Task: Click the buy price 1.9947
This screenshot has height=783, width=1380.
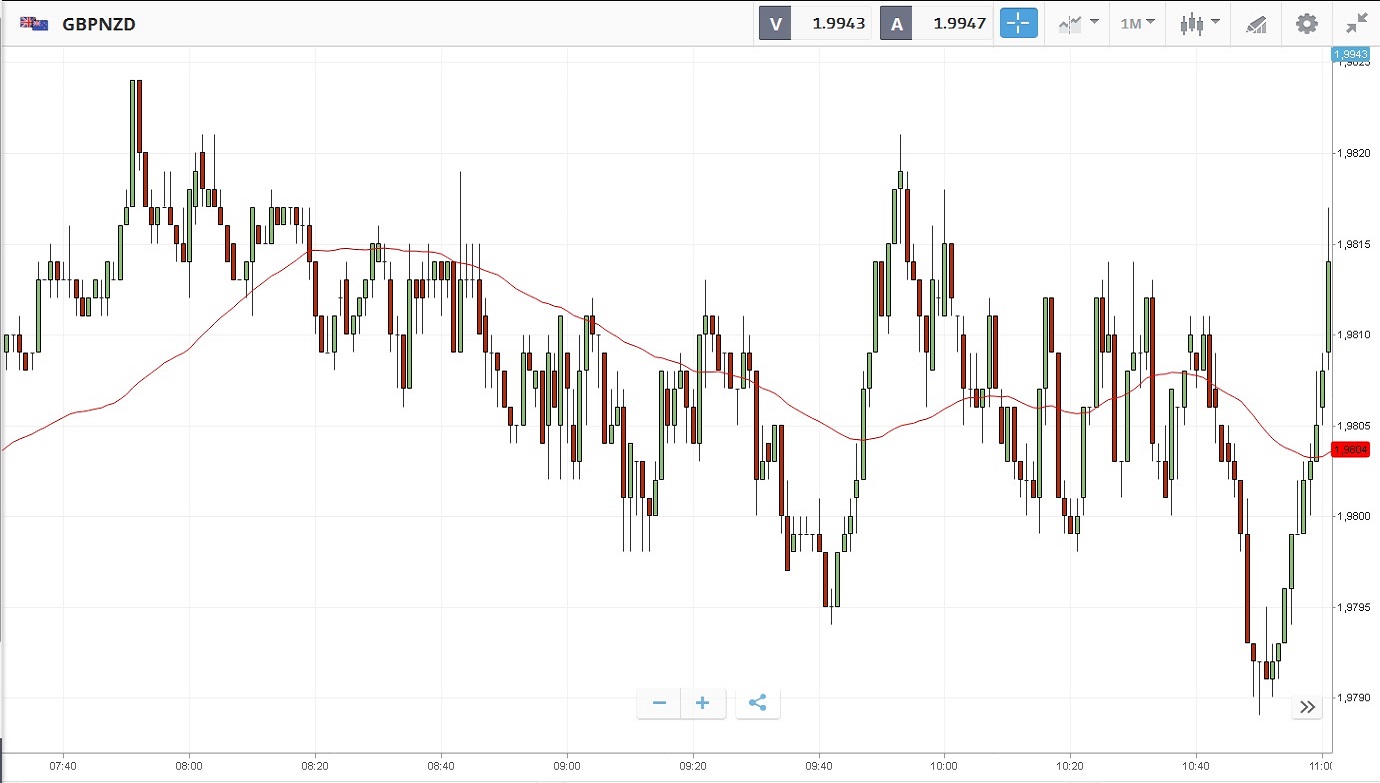Action: coord(960,24)
